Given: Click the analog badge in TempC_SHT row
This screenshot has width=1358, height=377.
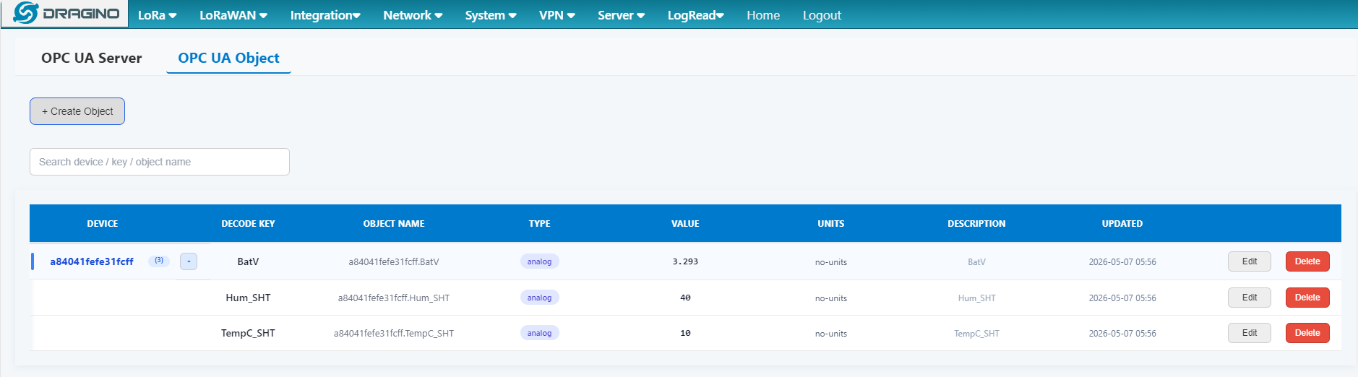Looking at the screenshot, I should [540, 333].
